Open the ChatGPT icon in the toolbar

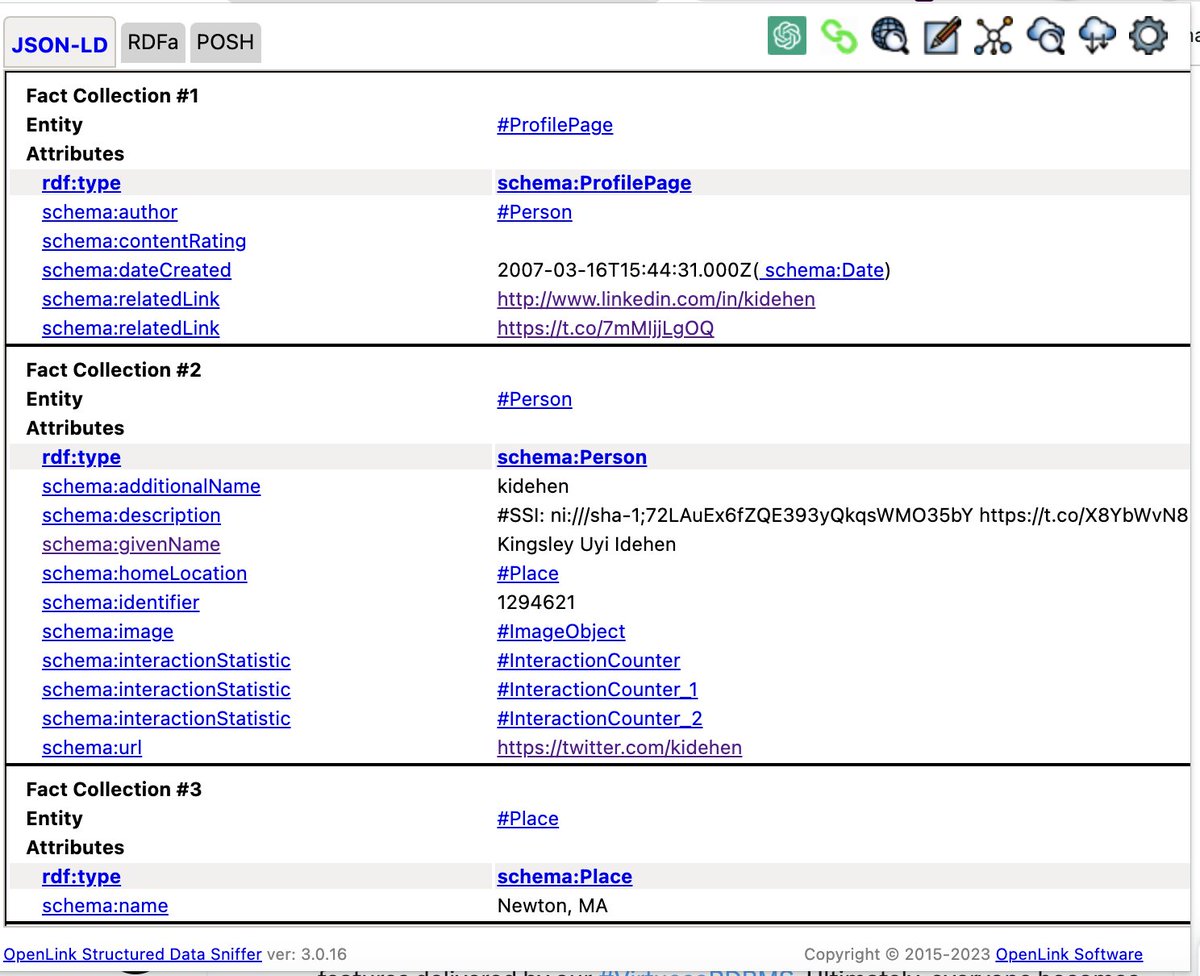[787, 36]
